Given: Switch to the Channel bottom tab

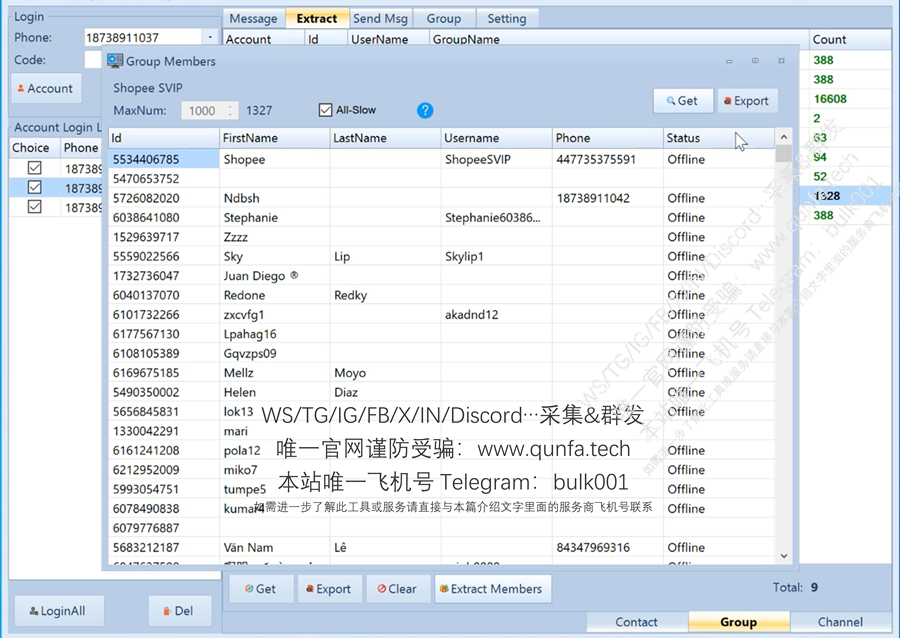Looking at the screenshot, I should pyautogui.click(x=840, y=622).
